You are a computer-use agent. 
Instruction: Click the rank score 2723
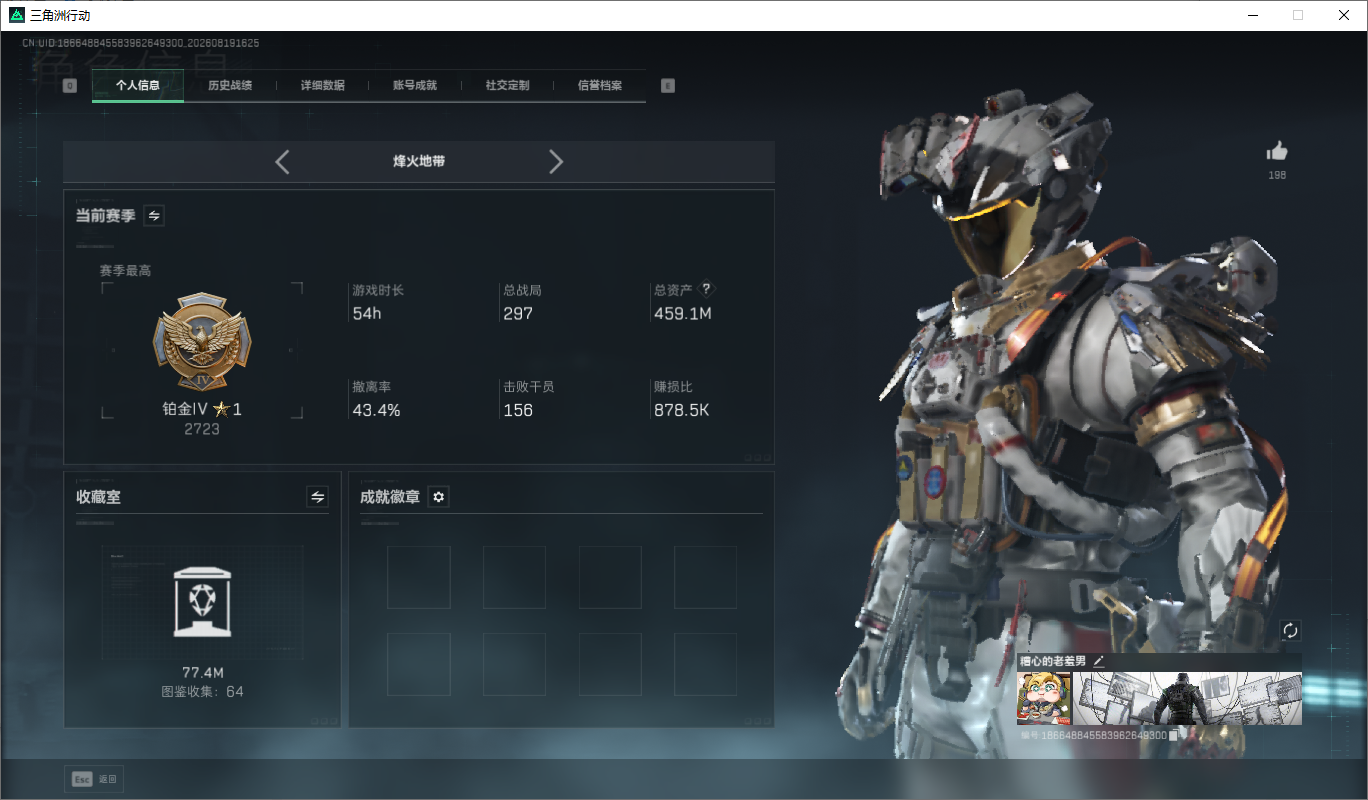click(202, 429)
